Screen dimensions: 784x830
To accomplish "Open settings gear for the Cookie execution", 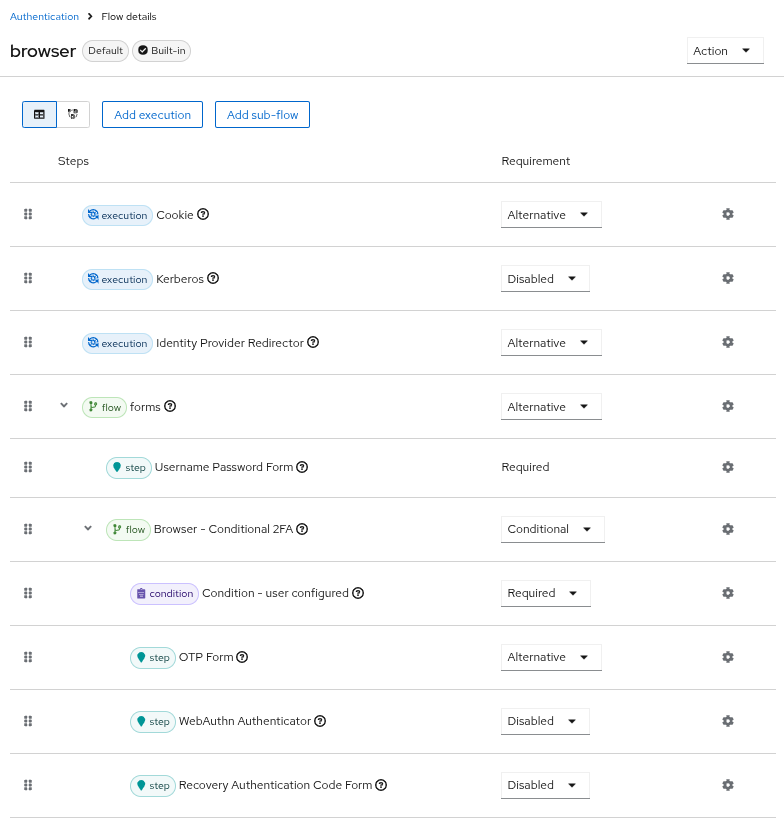I will tap(728, 214).
